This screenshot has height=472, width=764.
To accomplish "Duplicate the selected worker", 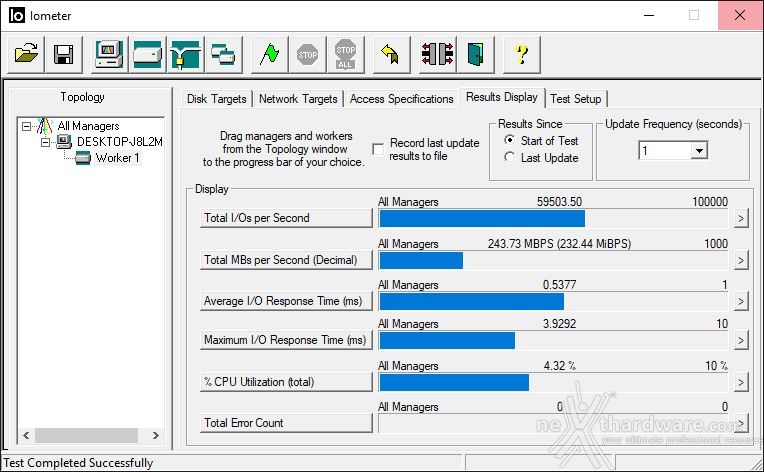I will tap(224, 54).
